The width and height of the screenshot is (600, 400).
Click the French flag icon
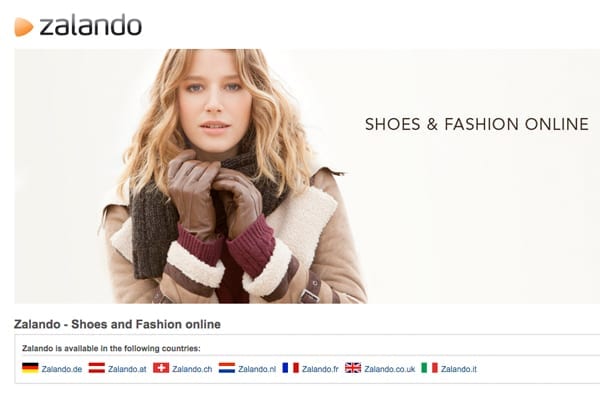coord(290,368)
